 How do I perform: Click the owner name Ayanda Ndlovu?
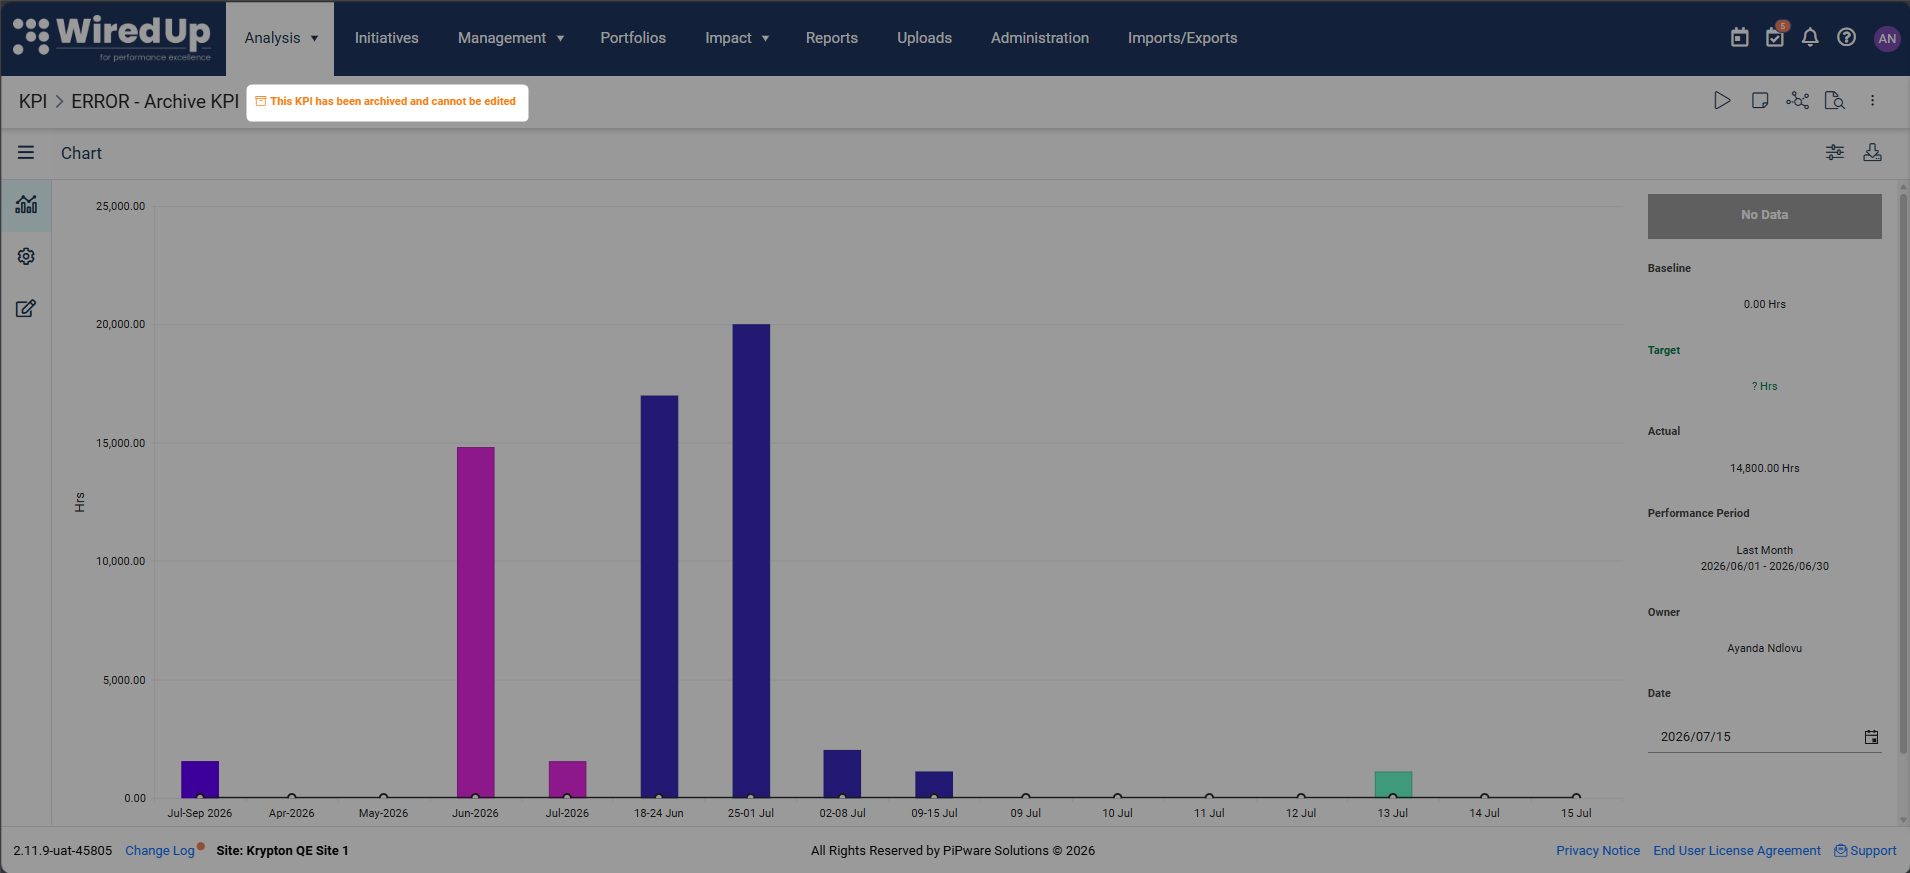tap(1765, 648)
